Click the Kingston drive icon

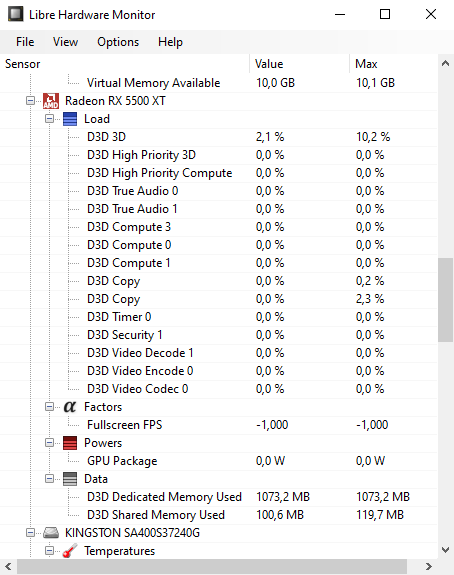(51, 533)
